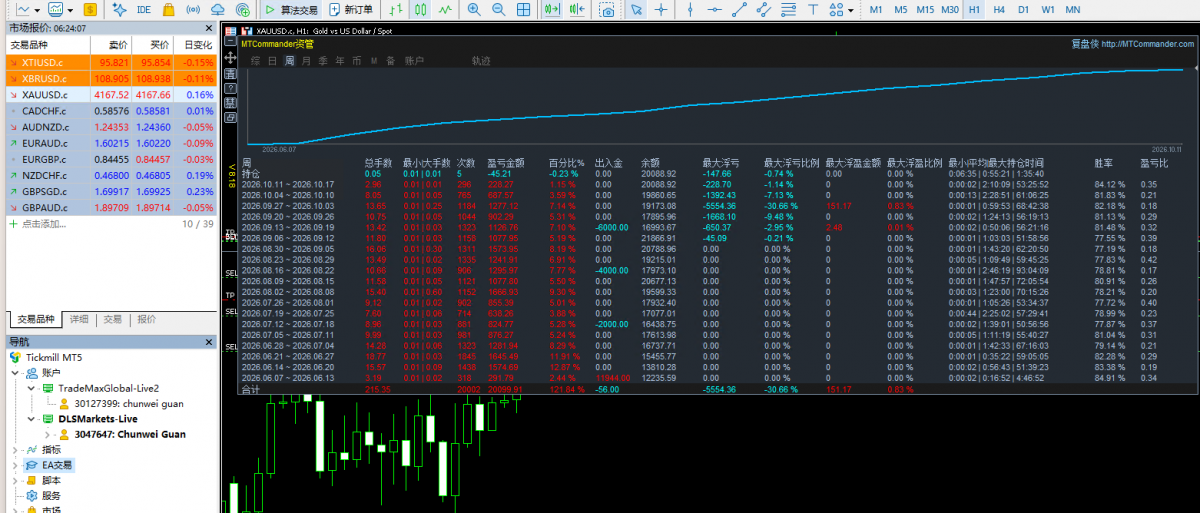Switch timeframe to M1
The width and height of the screenshot is (1200, 513).
tap(876, 9)
